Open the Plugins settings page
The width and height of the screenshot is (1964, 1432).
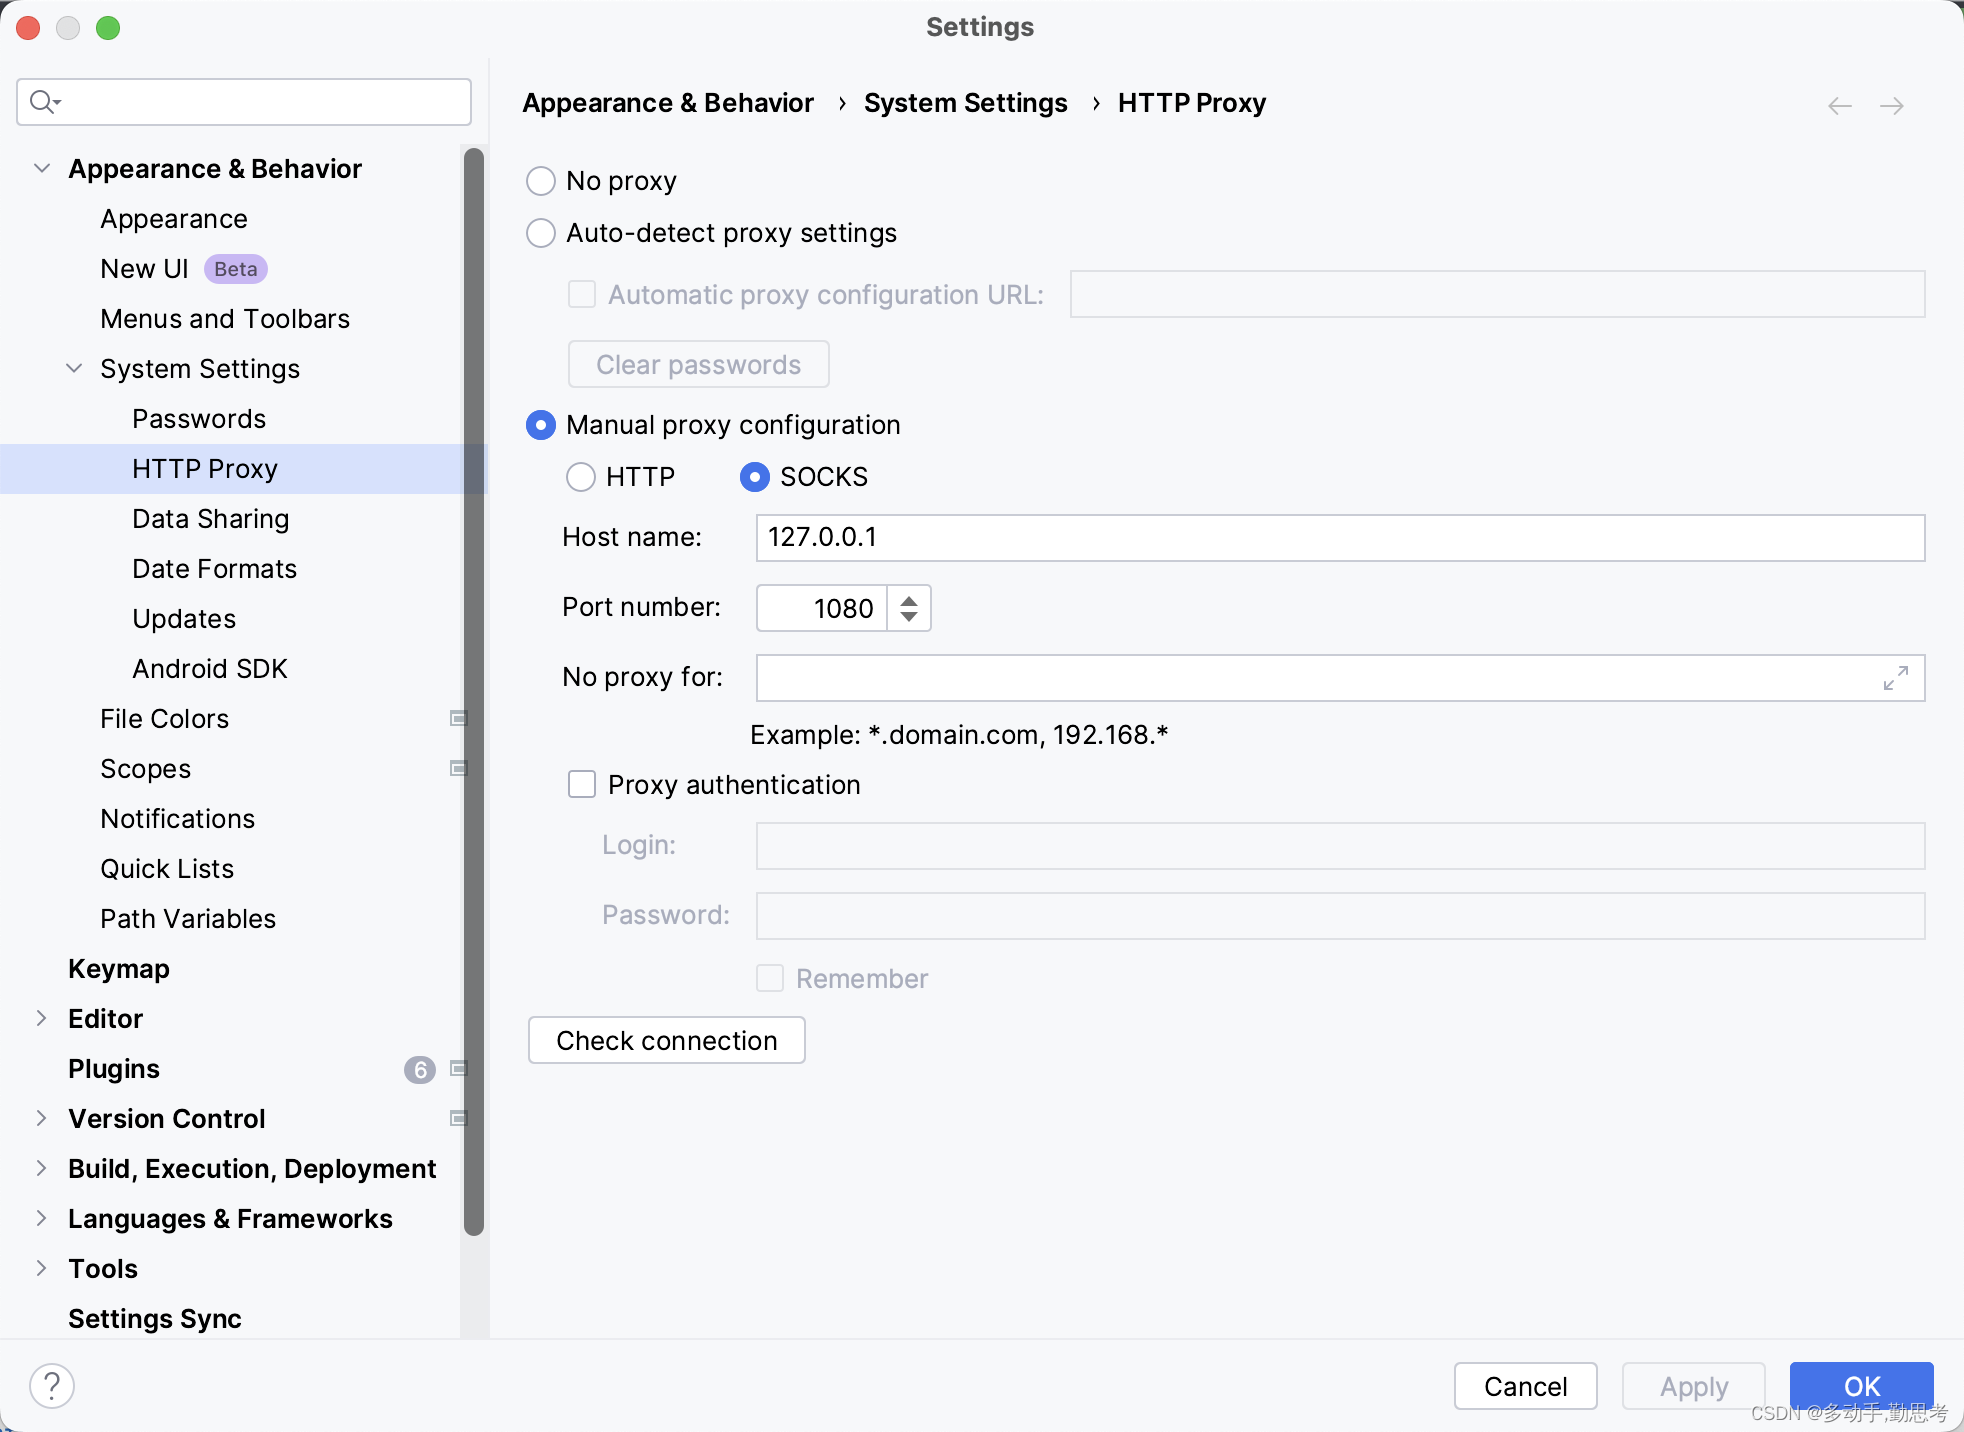114,1069
